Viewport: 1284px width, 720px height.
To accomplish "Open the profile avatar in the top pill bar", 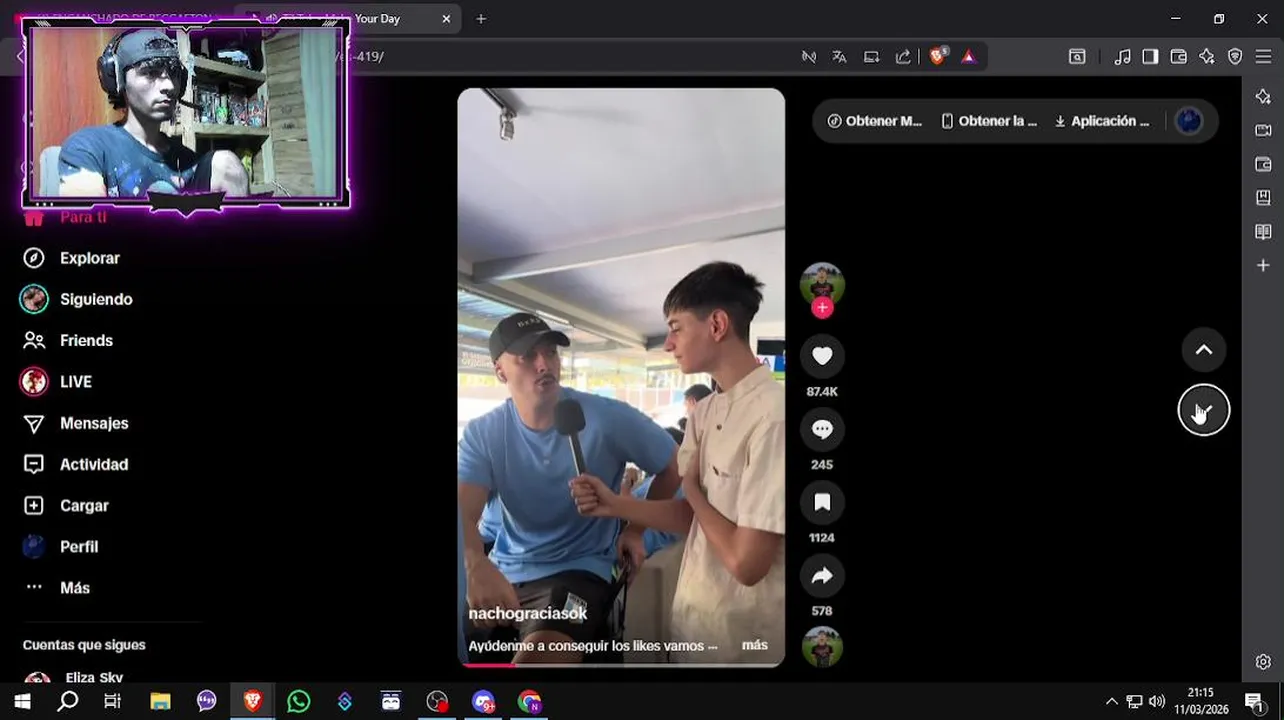I will point(1189,121).
